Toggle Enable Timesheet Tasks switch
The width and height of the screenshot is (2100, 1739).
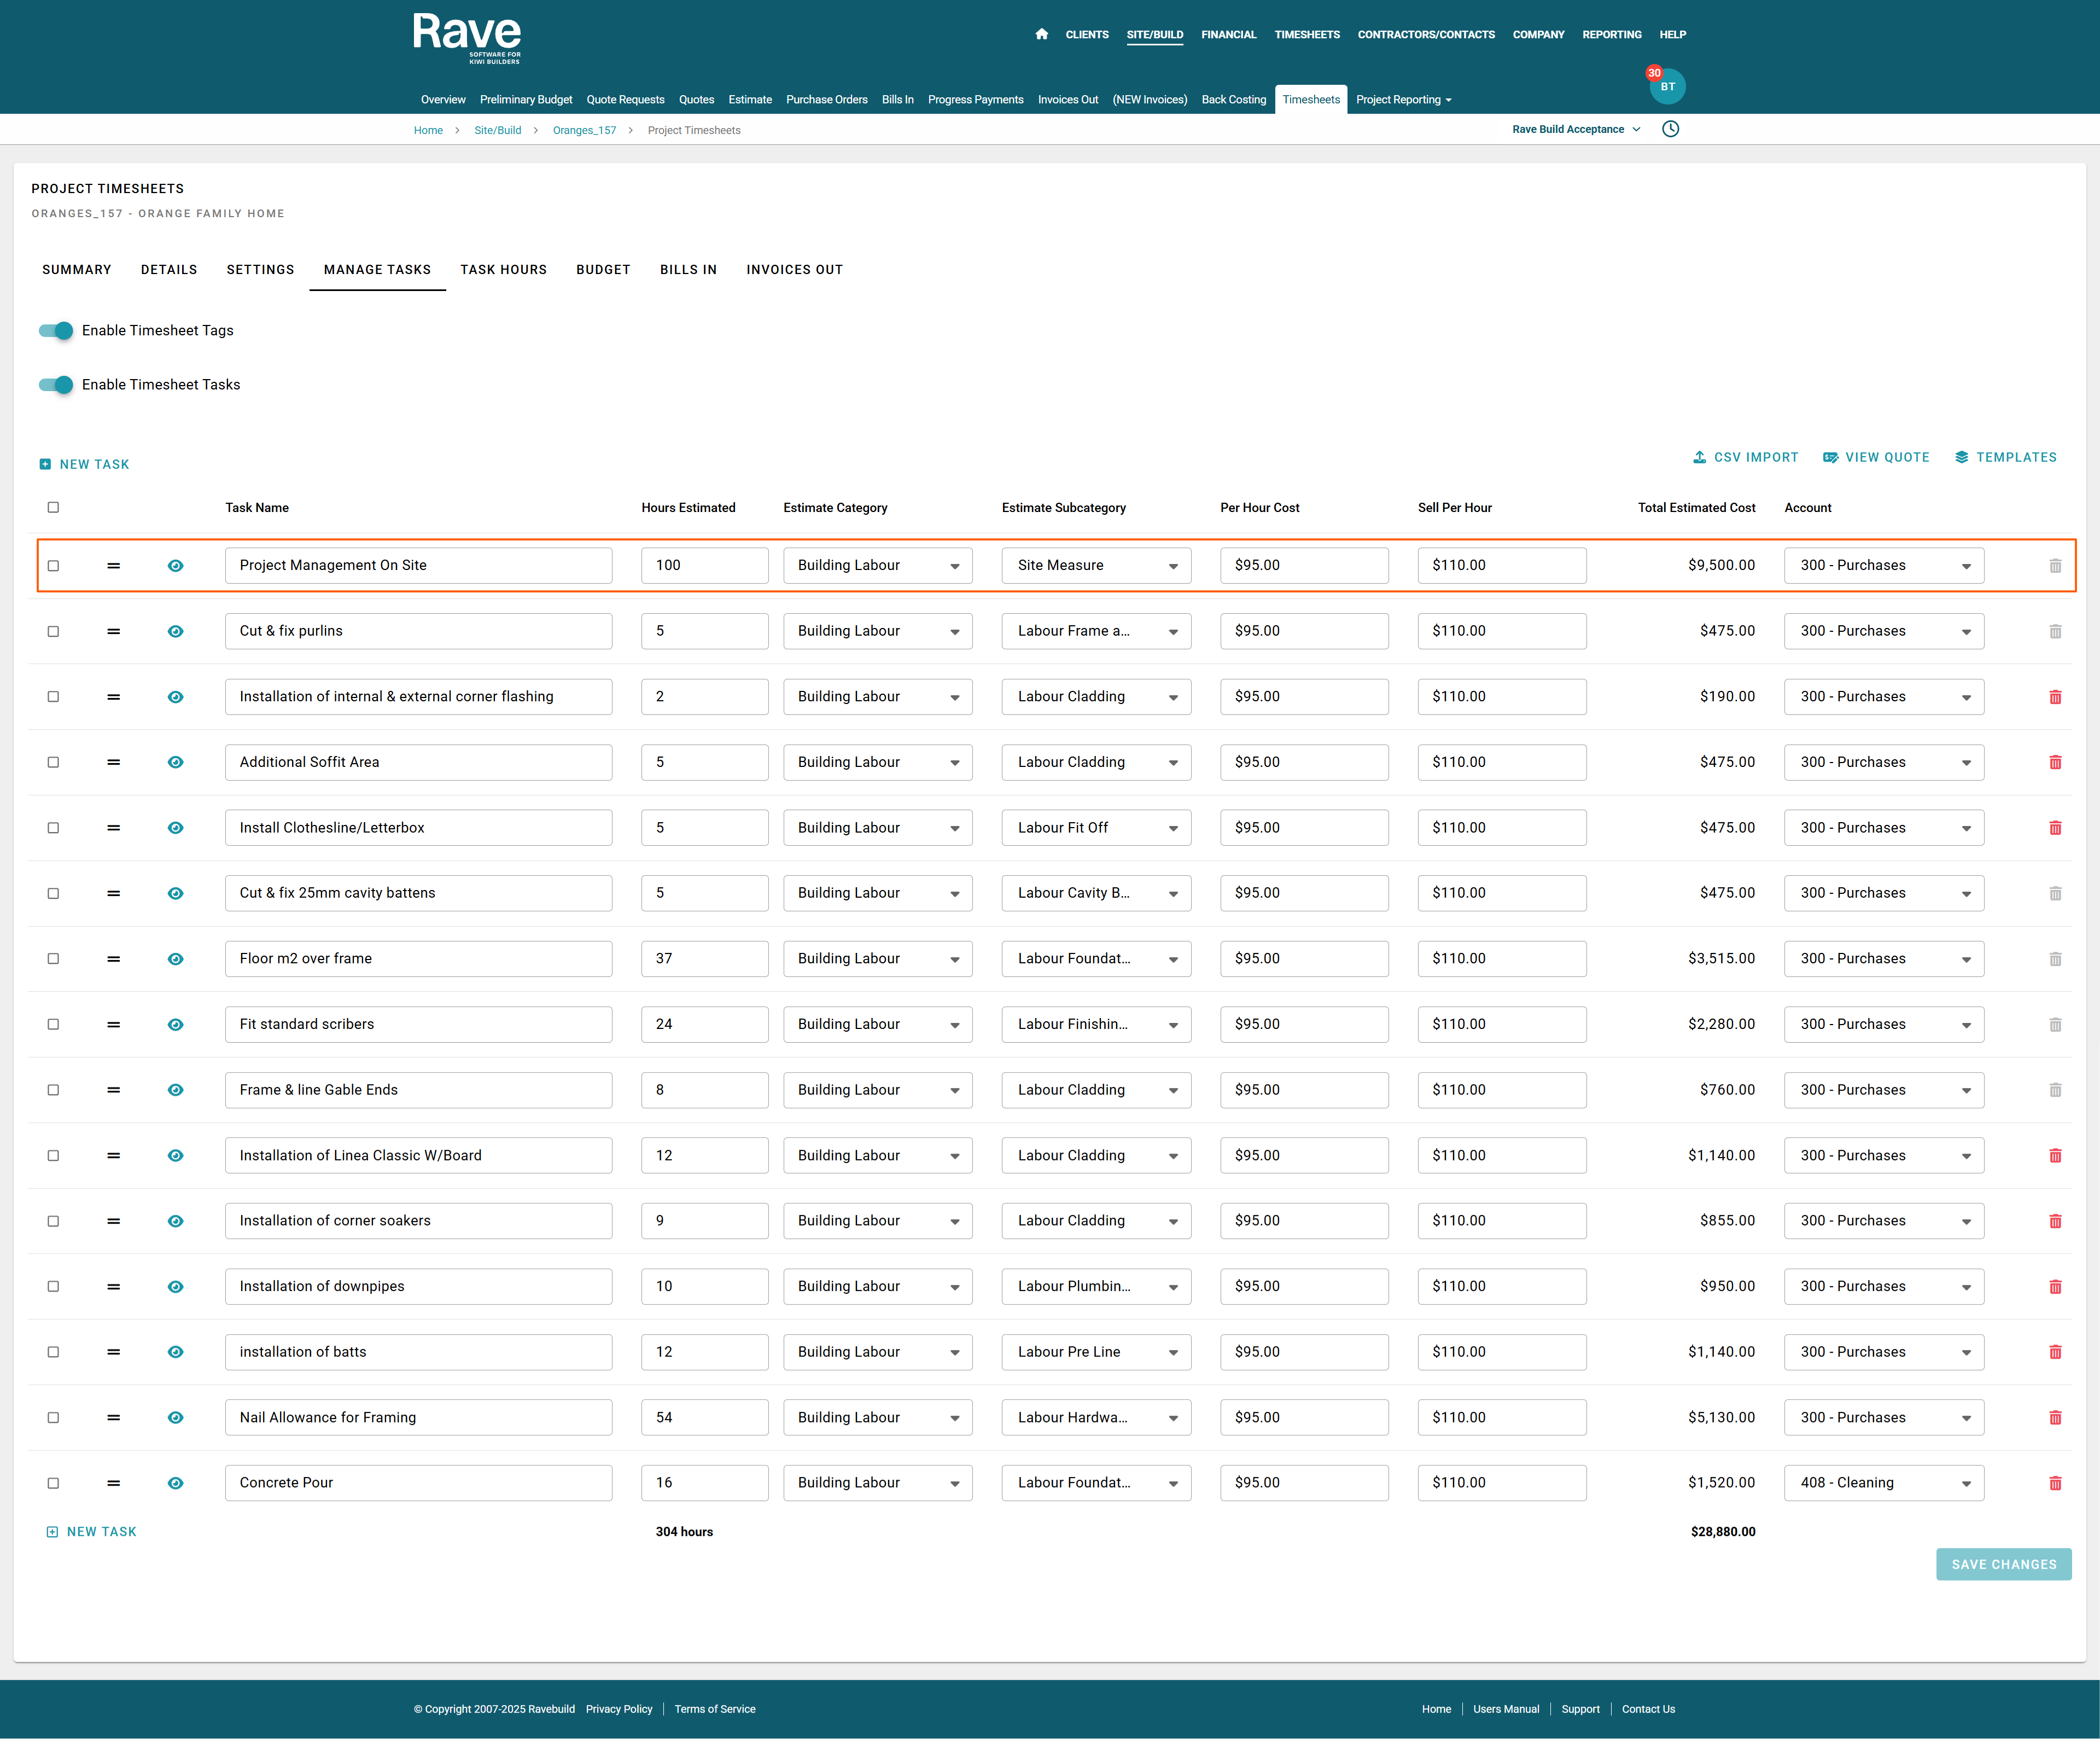(x=56, y=384)
